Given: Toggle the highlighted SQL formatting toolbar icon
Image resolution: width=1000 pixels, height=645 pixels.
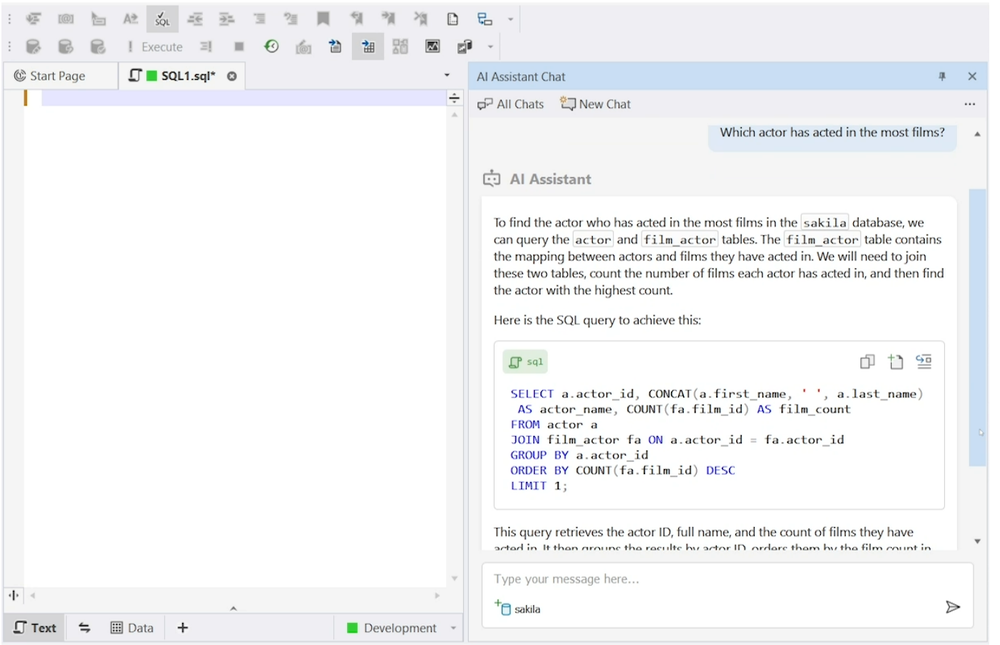Looking at the screenshot, I should [161, 18].
